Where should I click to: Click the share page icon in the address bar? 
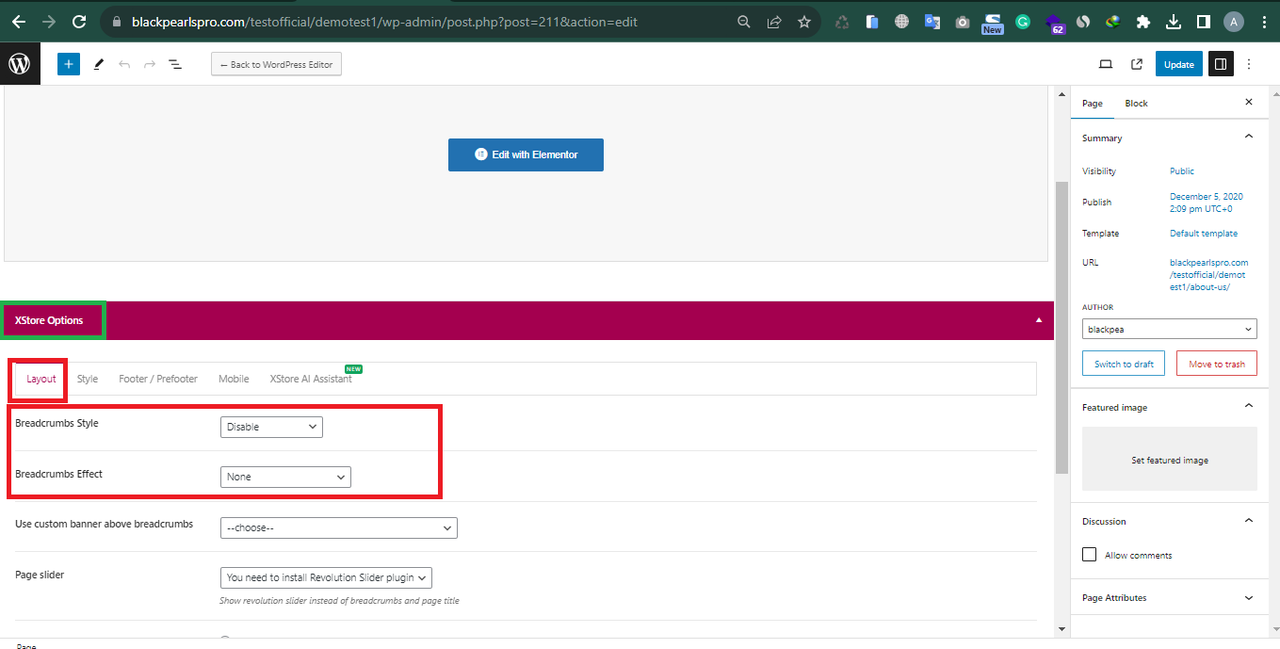pyautogui.click(x=774, y=21)
